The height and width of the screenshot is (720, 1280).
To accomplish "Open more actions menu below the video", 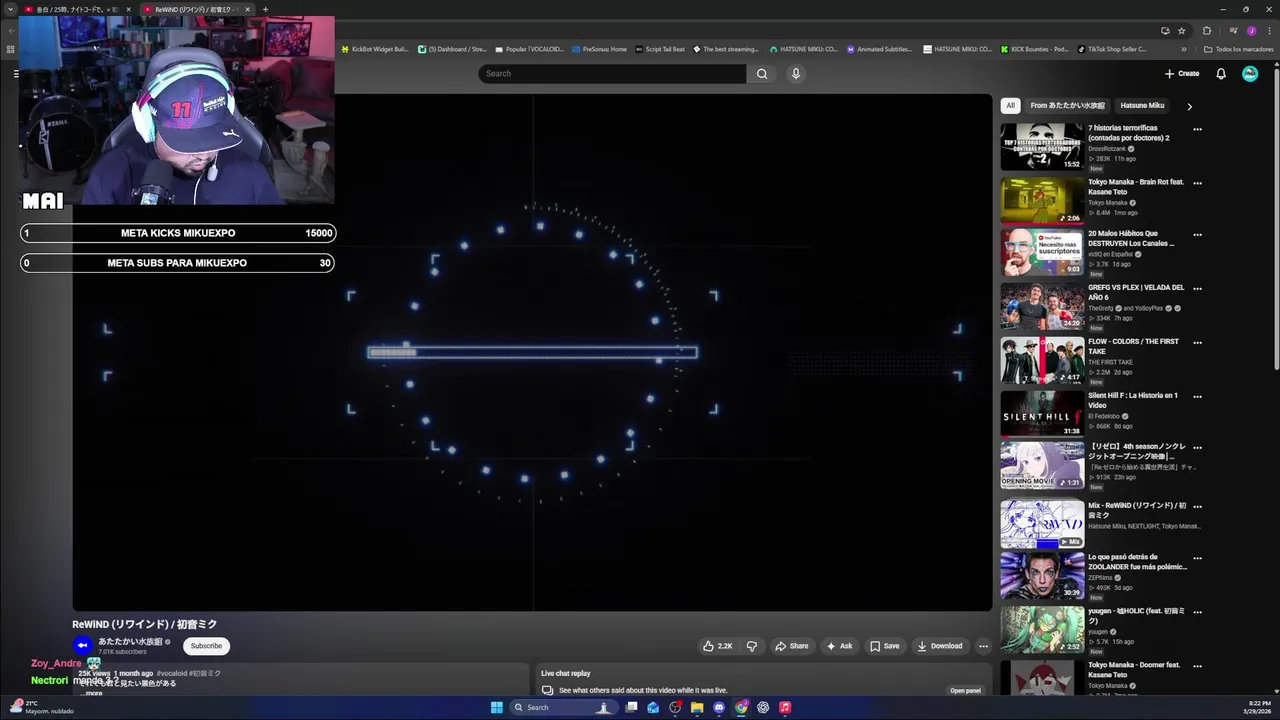I will point(983,646).
